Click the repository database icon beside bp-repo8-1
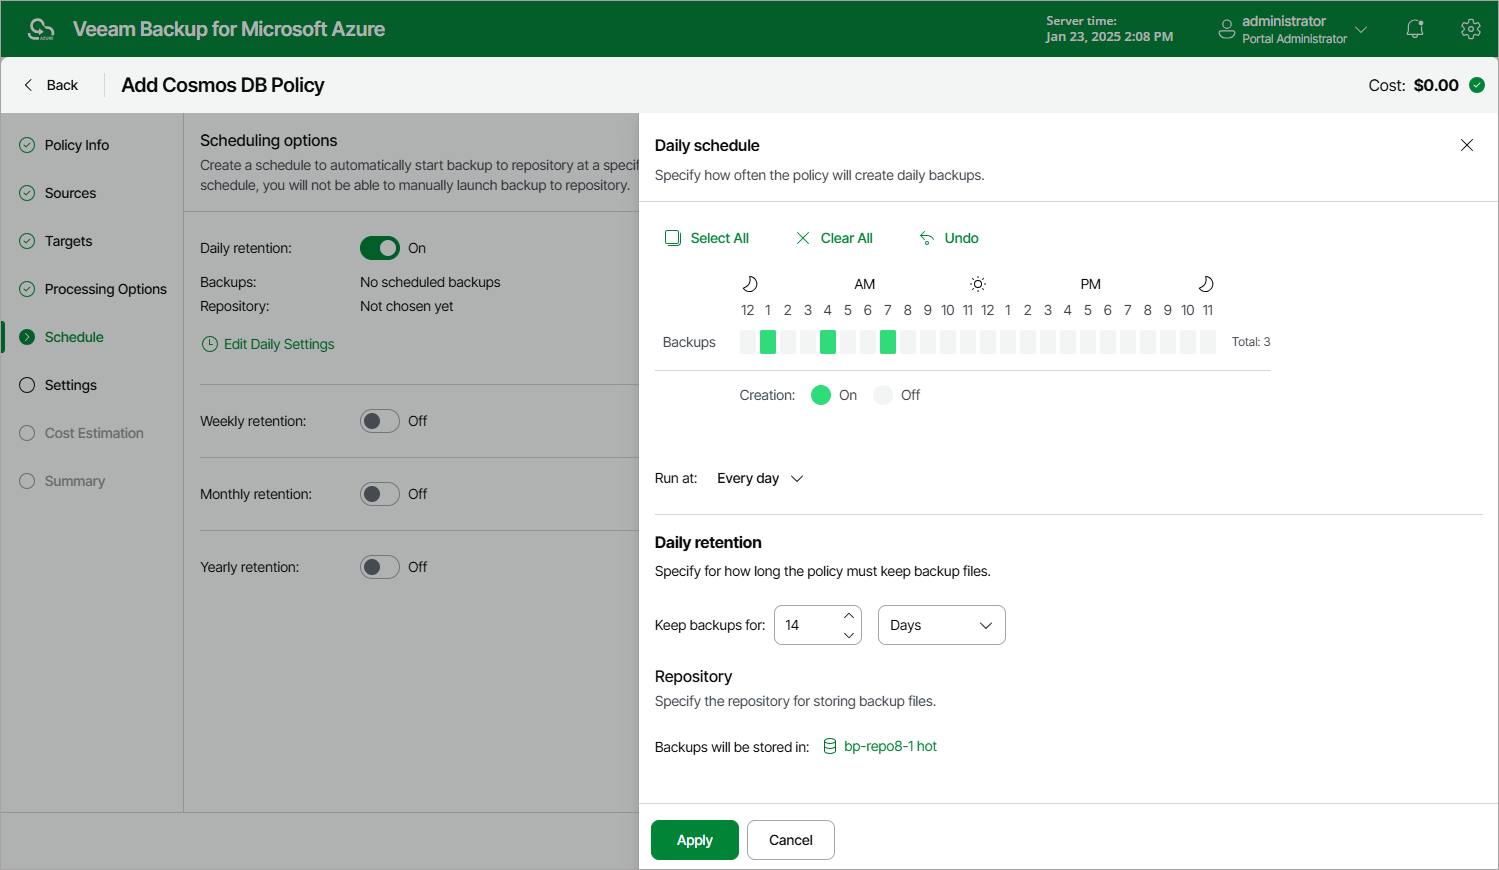 pos(830,746)
